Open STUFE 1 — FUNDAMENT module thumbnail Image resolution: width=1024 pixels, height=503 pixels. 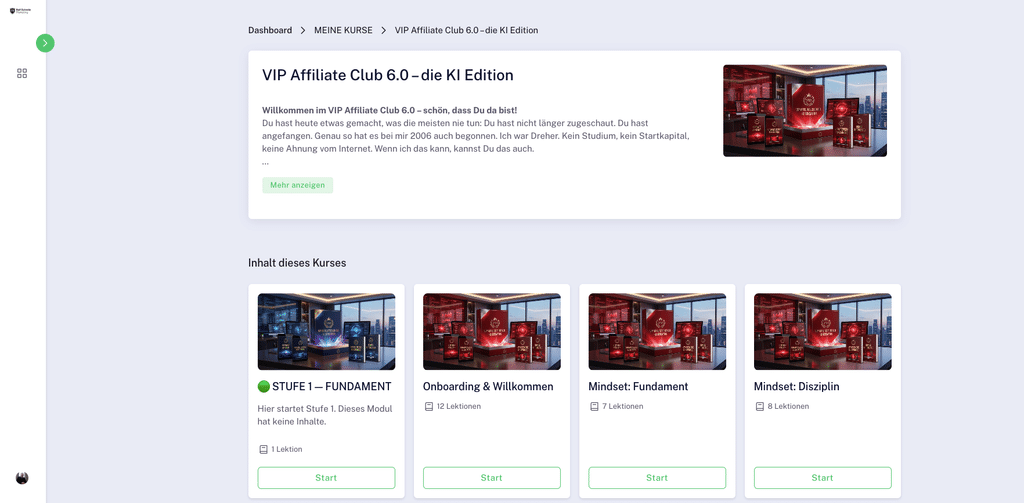click(x=327, y=332)
